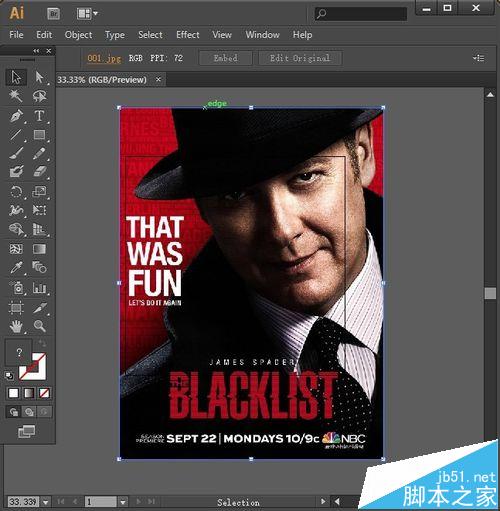Click the Change Screen Mode icon

pyautogui.click(x=27, y=431)
